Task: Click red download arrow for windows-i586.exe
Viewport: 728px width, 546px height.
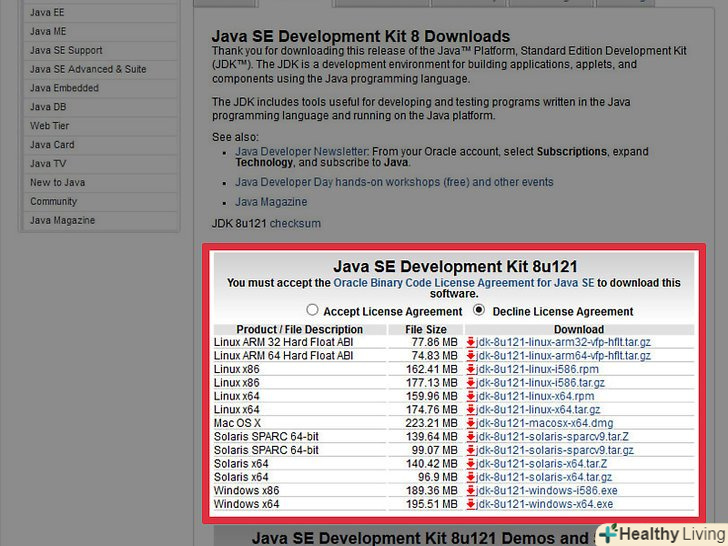Action: click(471, 490)
